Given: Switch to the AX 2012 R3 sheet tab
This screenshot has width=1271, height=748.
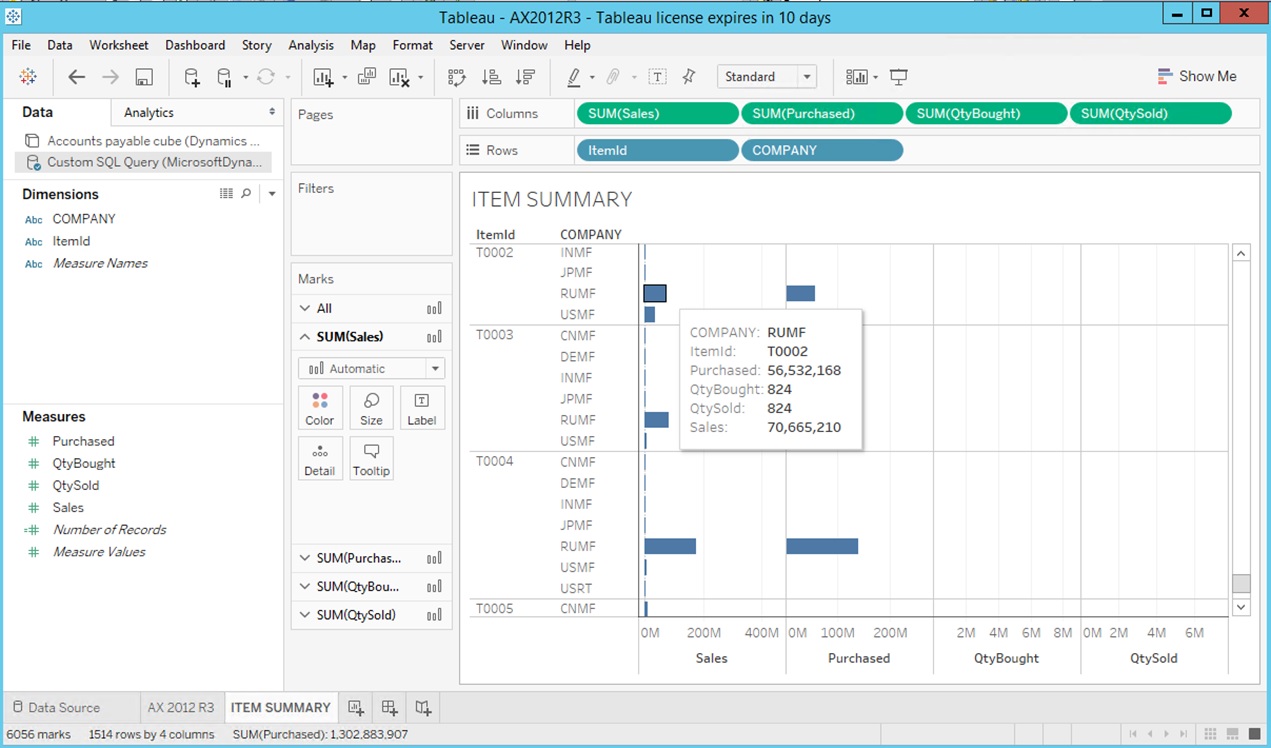Looking at the screenshot, I should tap(181, 708).
